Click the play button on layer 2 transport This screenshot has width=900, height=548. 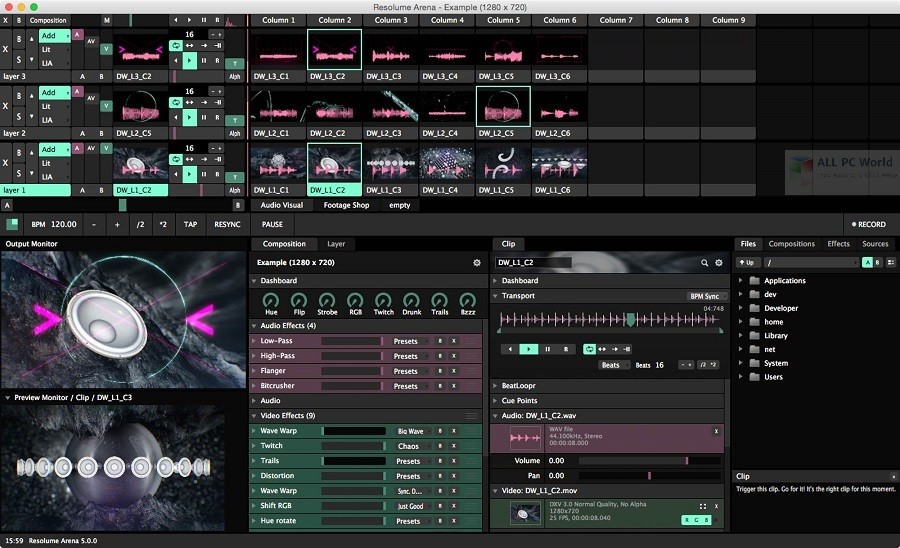pos(189,117)
